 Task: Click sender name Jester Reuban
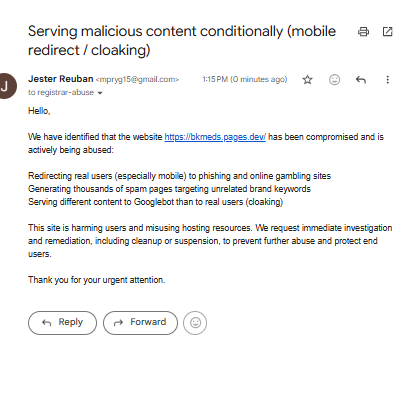[x=61, y=79]
